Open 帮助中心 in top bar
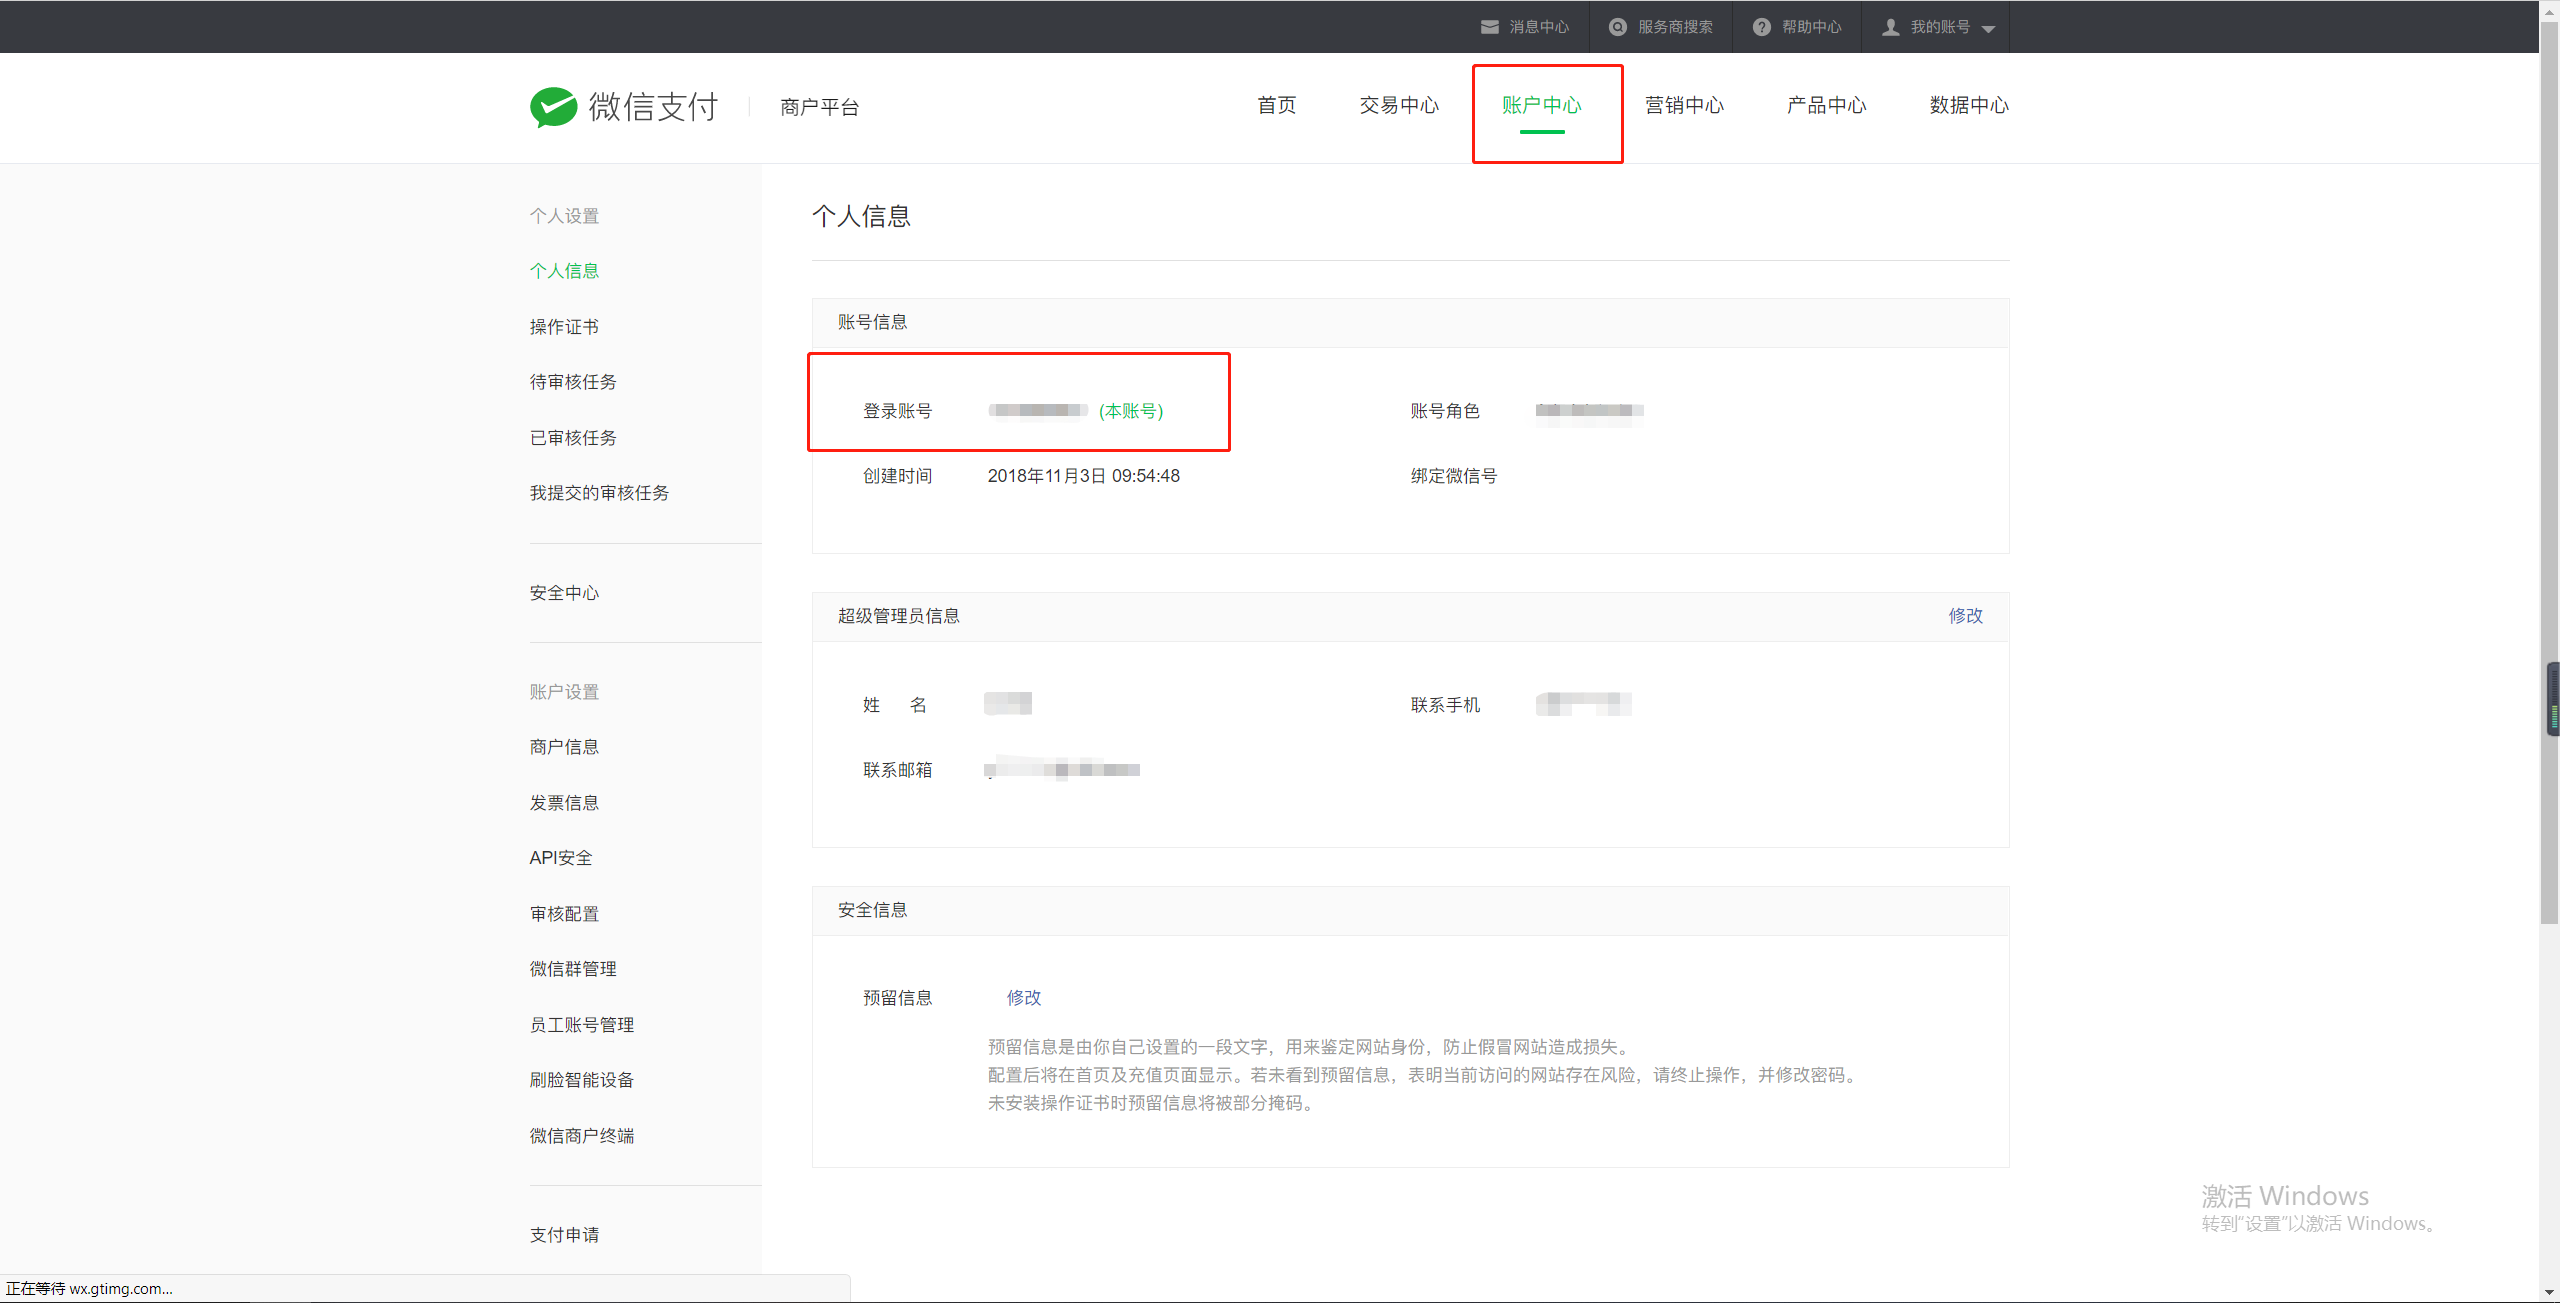Image resolution: width=2560 pixels, height=1303 pixels. point(1811,27)
